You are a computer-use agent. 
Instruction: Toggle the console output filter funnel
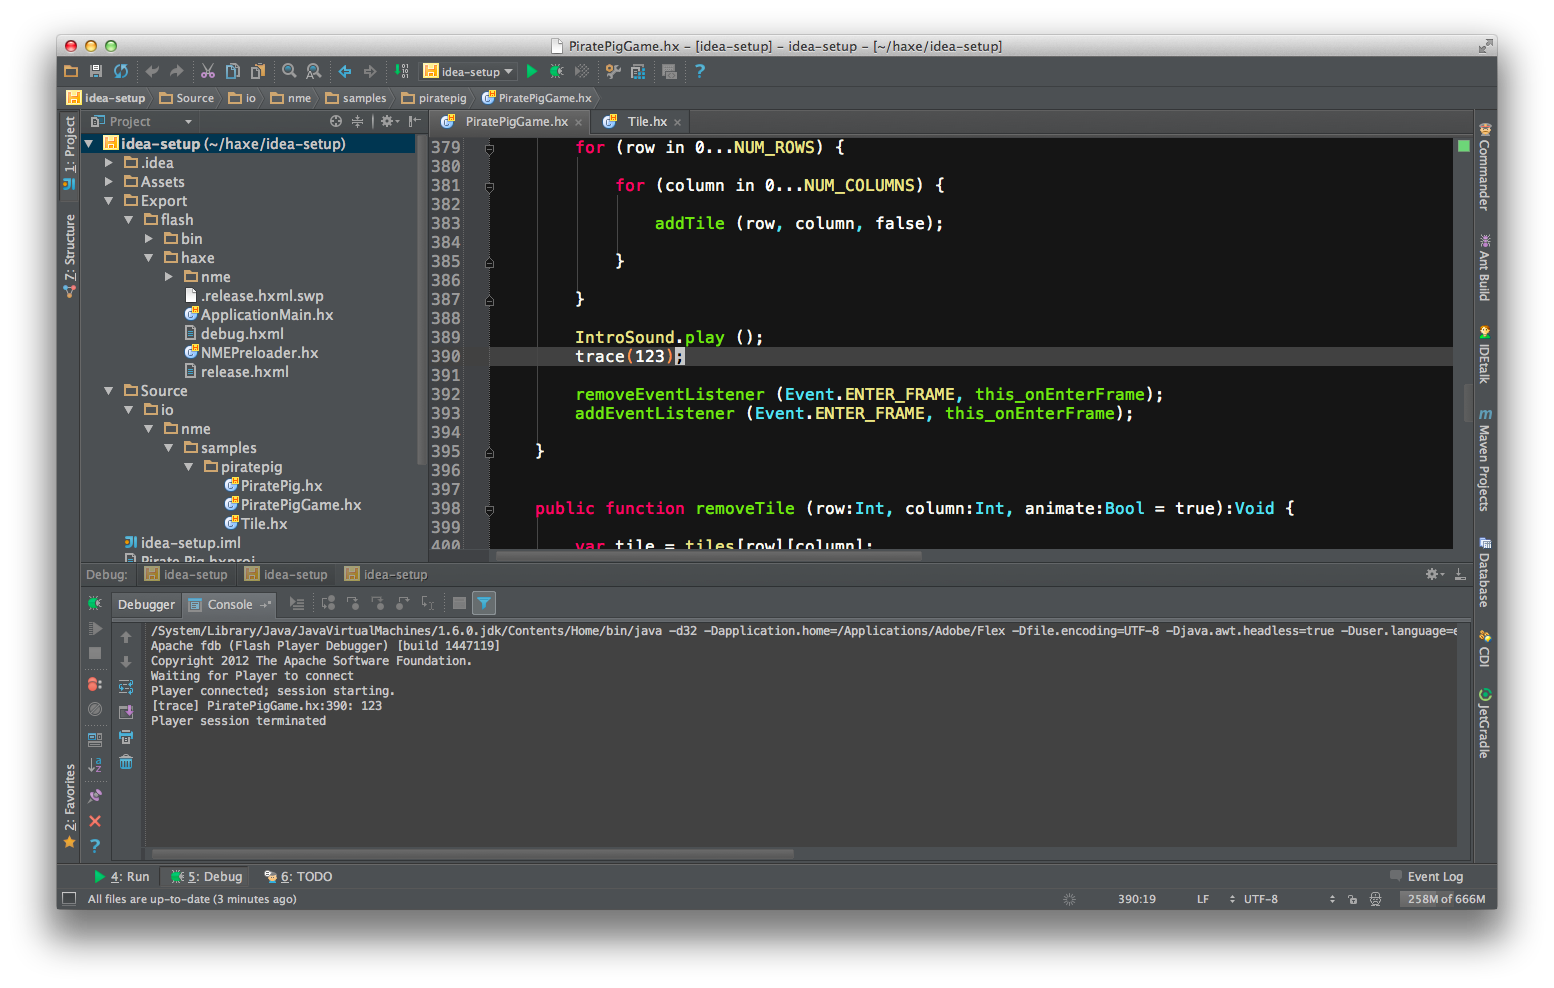pyautogui.click(x=484, y=602)
